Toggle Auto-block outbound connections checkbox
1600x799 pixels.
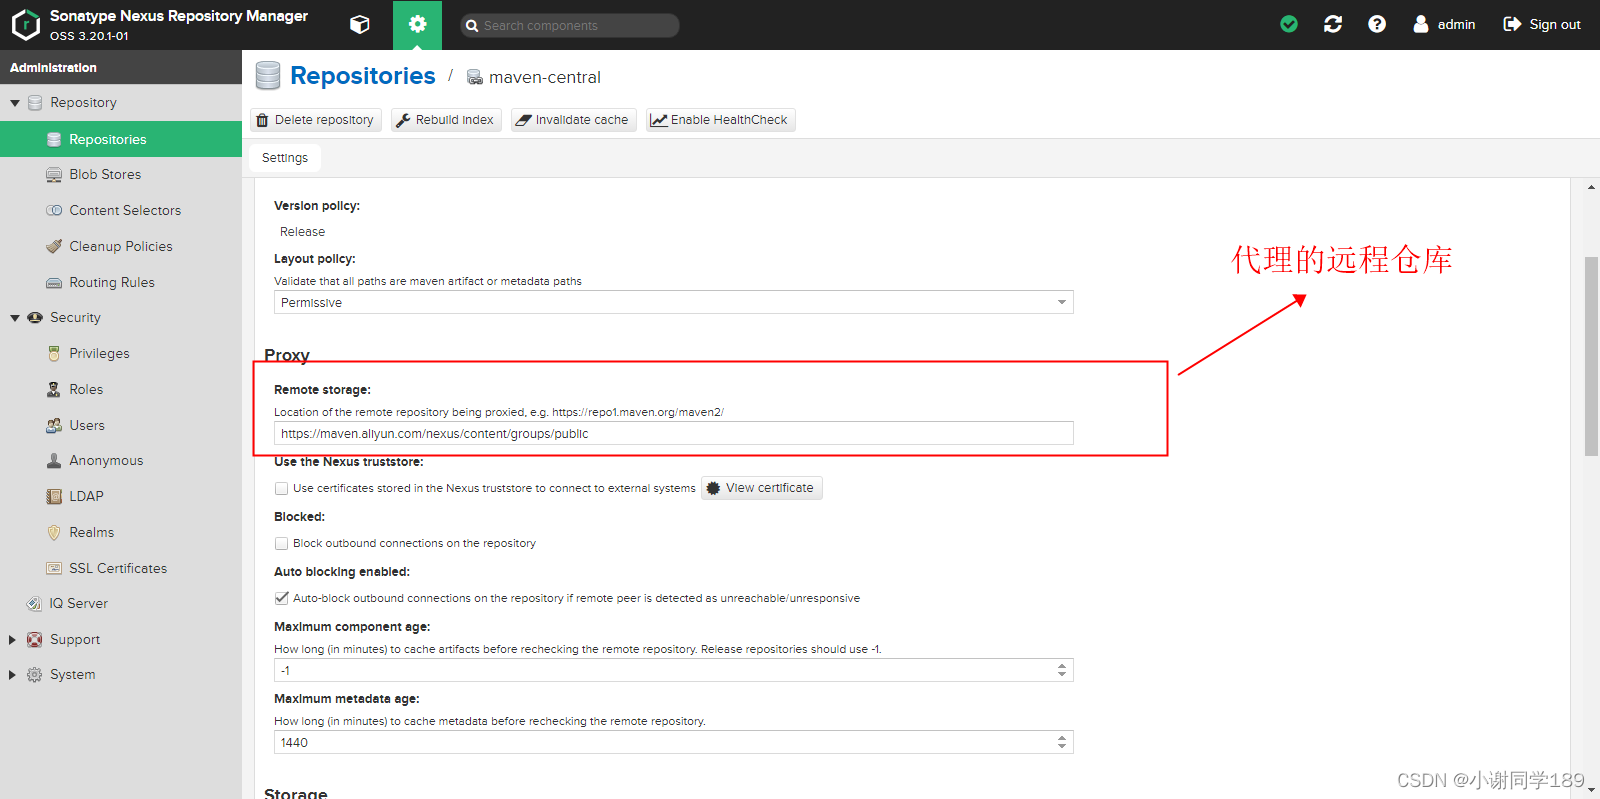pos(282,598)
